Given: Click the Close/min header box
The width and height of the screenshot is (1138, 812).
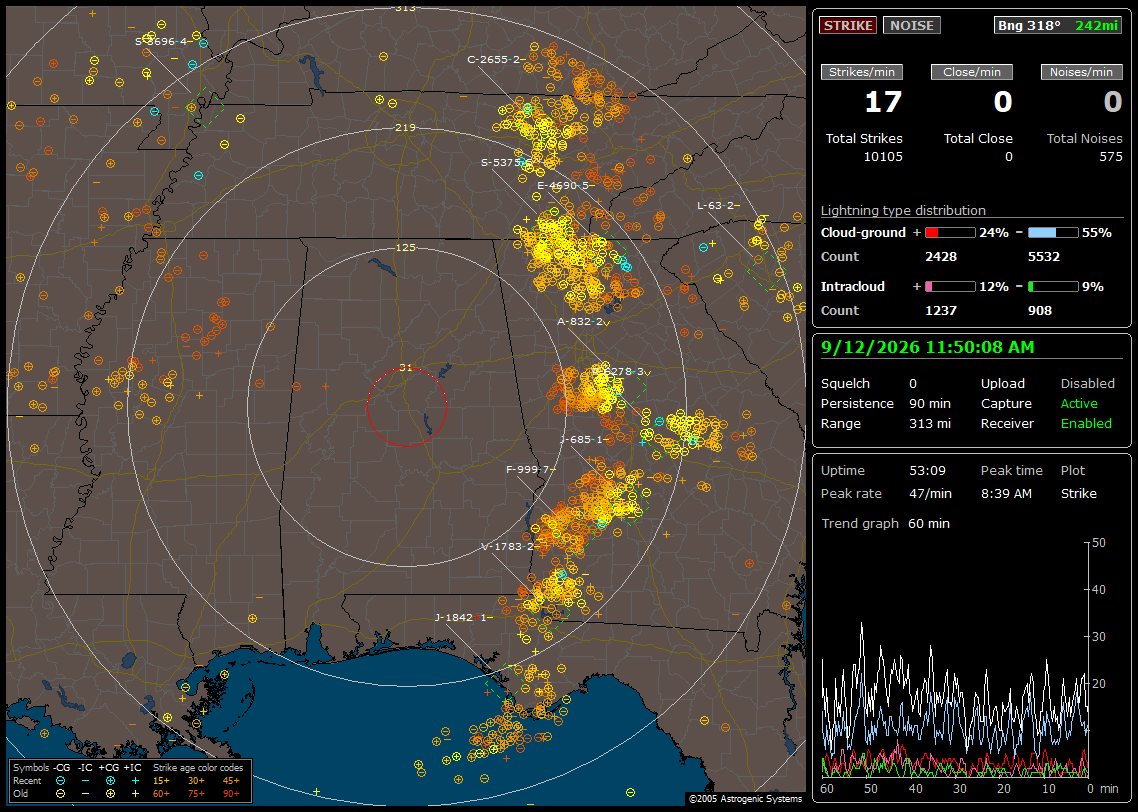Looking at the screenshot, I should pos(972,72).
